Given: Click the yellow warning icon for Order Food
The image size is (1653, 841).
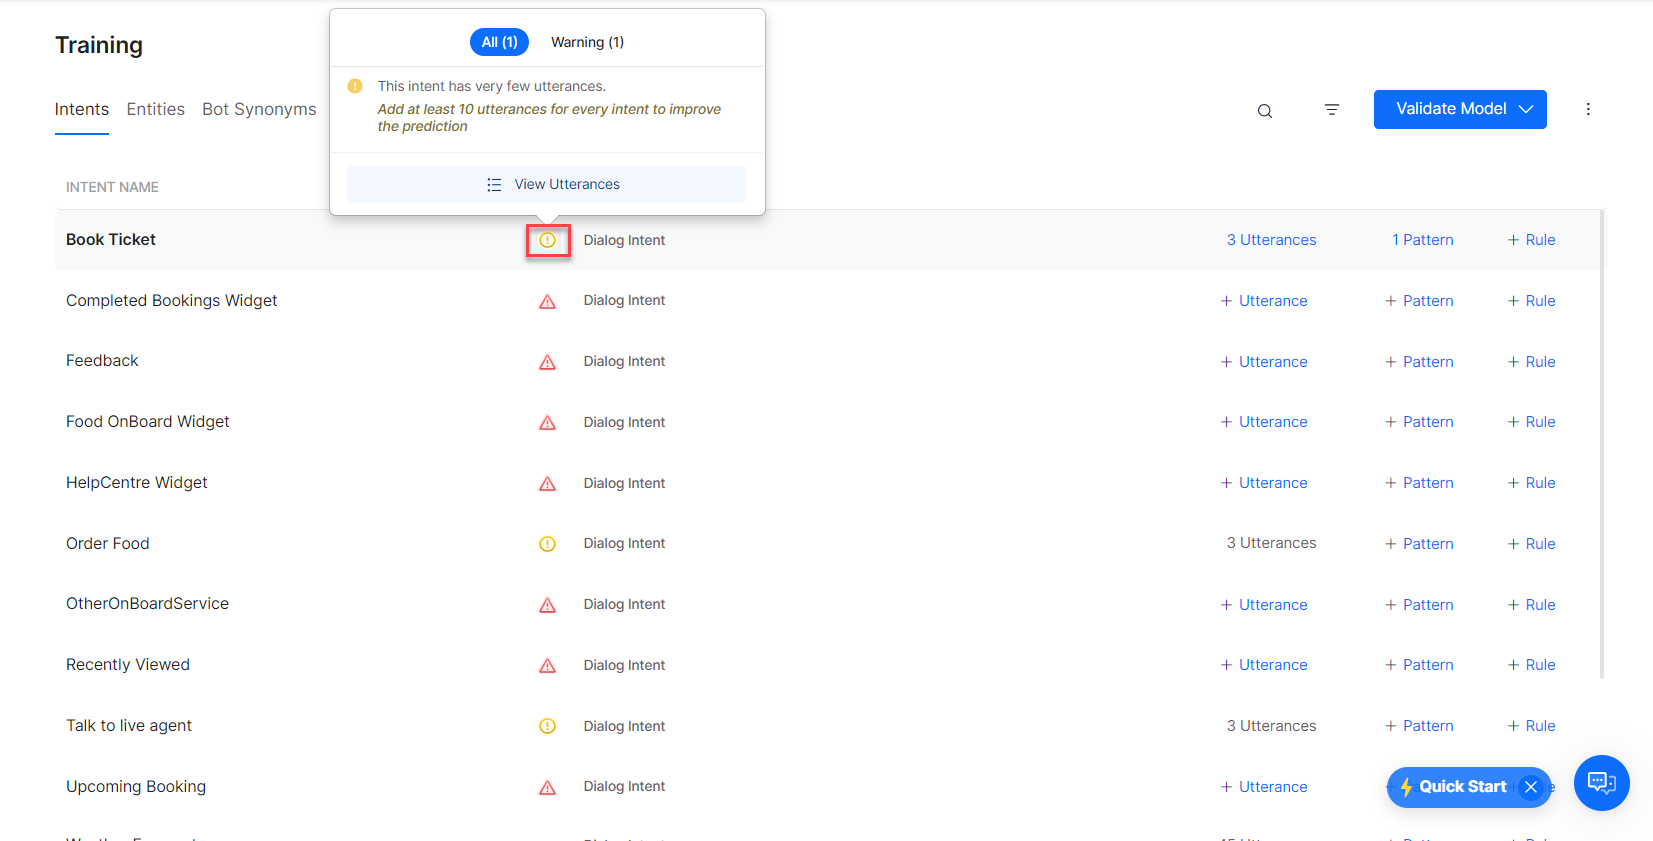Looking at the screenshot, I should click(547, 544).
